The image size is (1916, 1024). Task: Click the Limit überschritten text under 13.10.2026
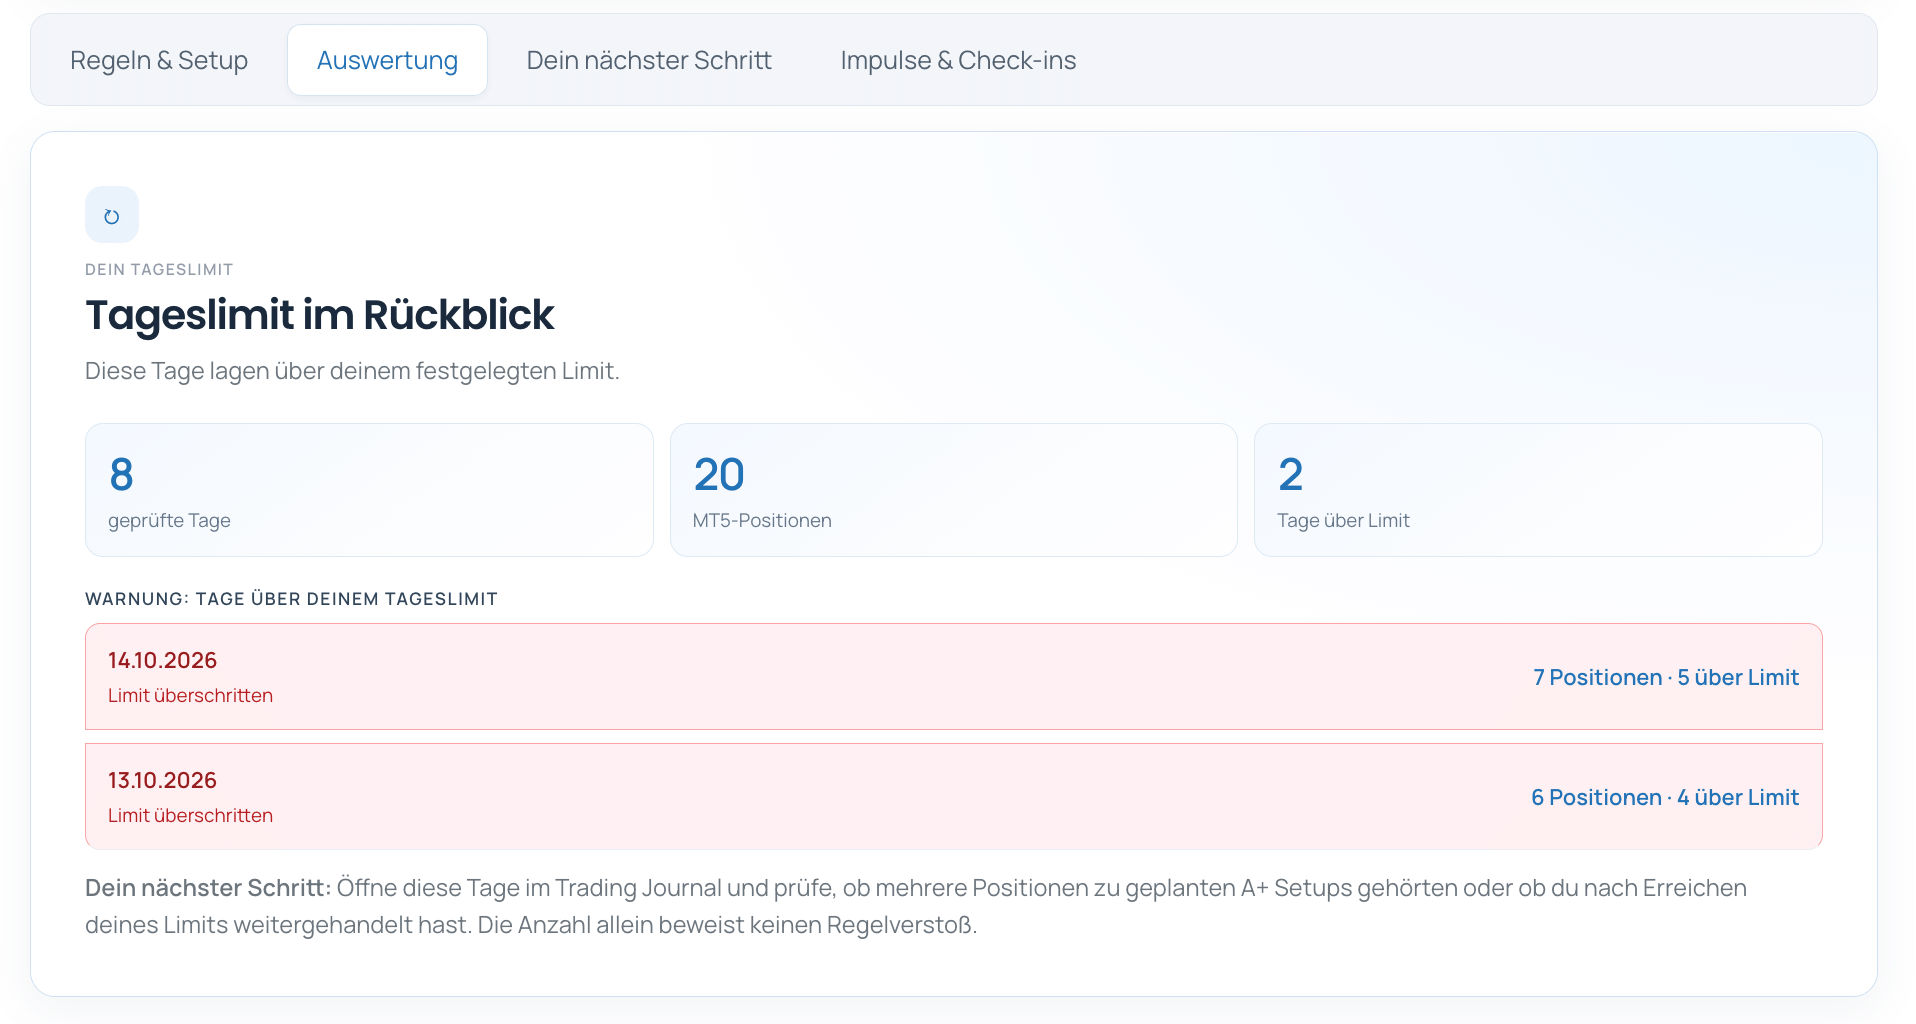(190, 815)
